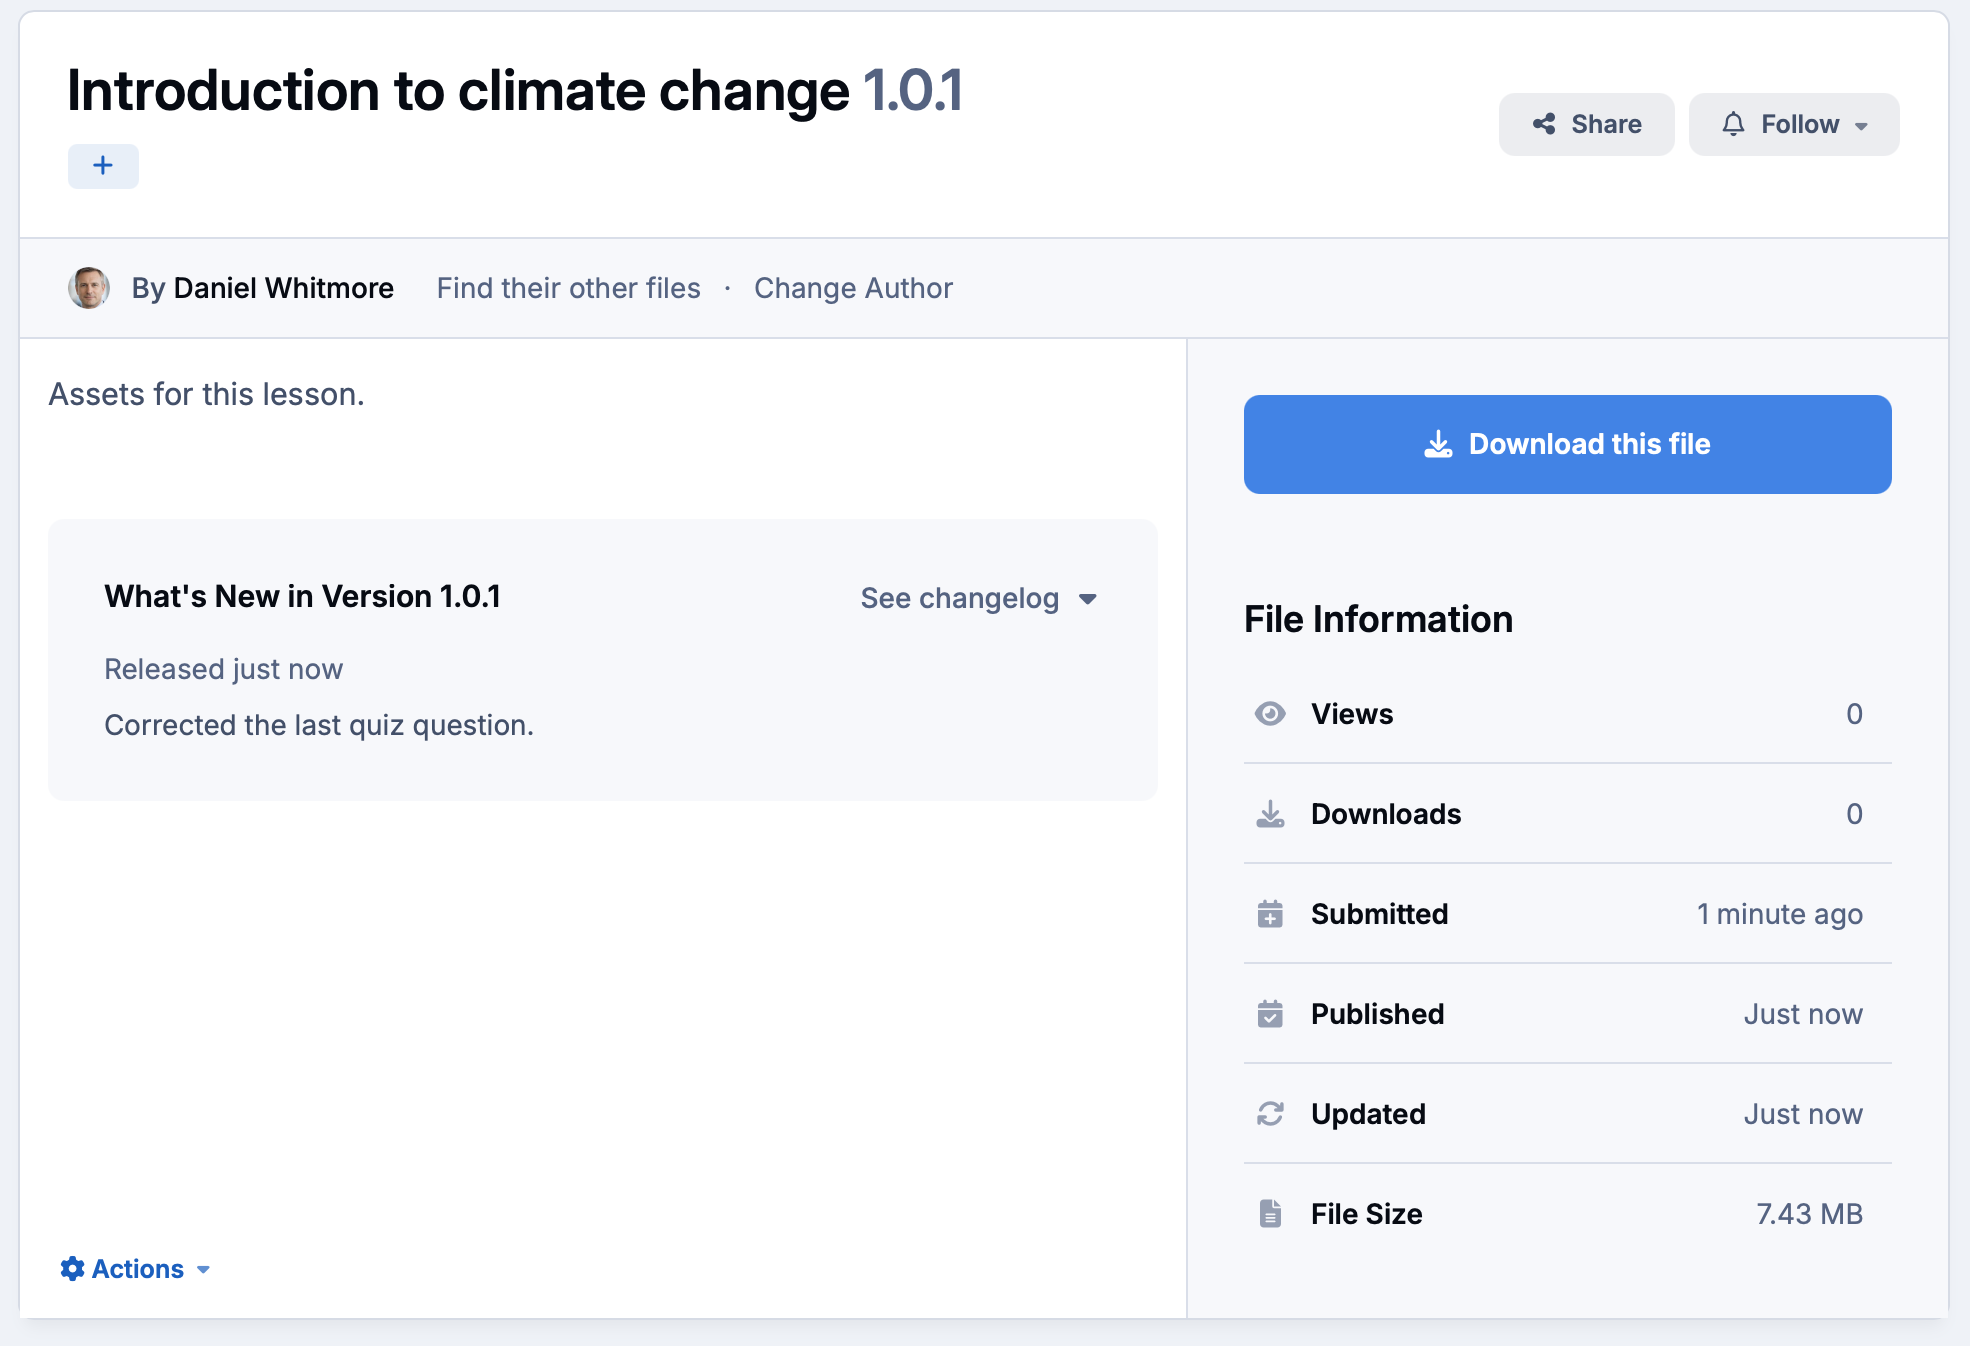The image size is (1970, 1346).
Task: Click the download icon in blue button
Action: click(x=1438, y=444)
